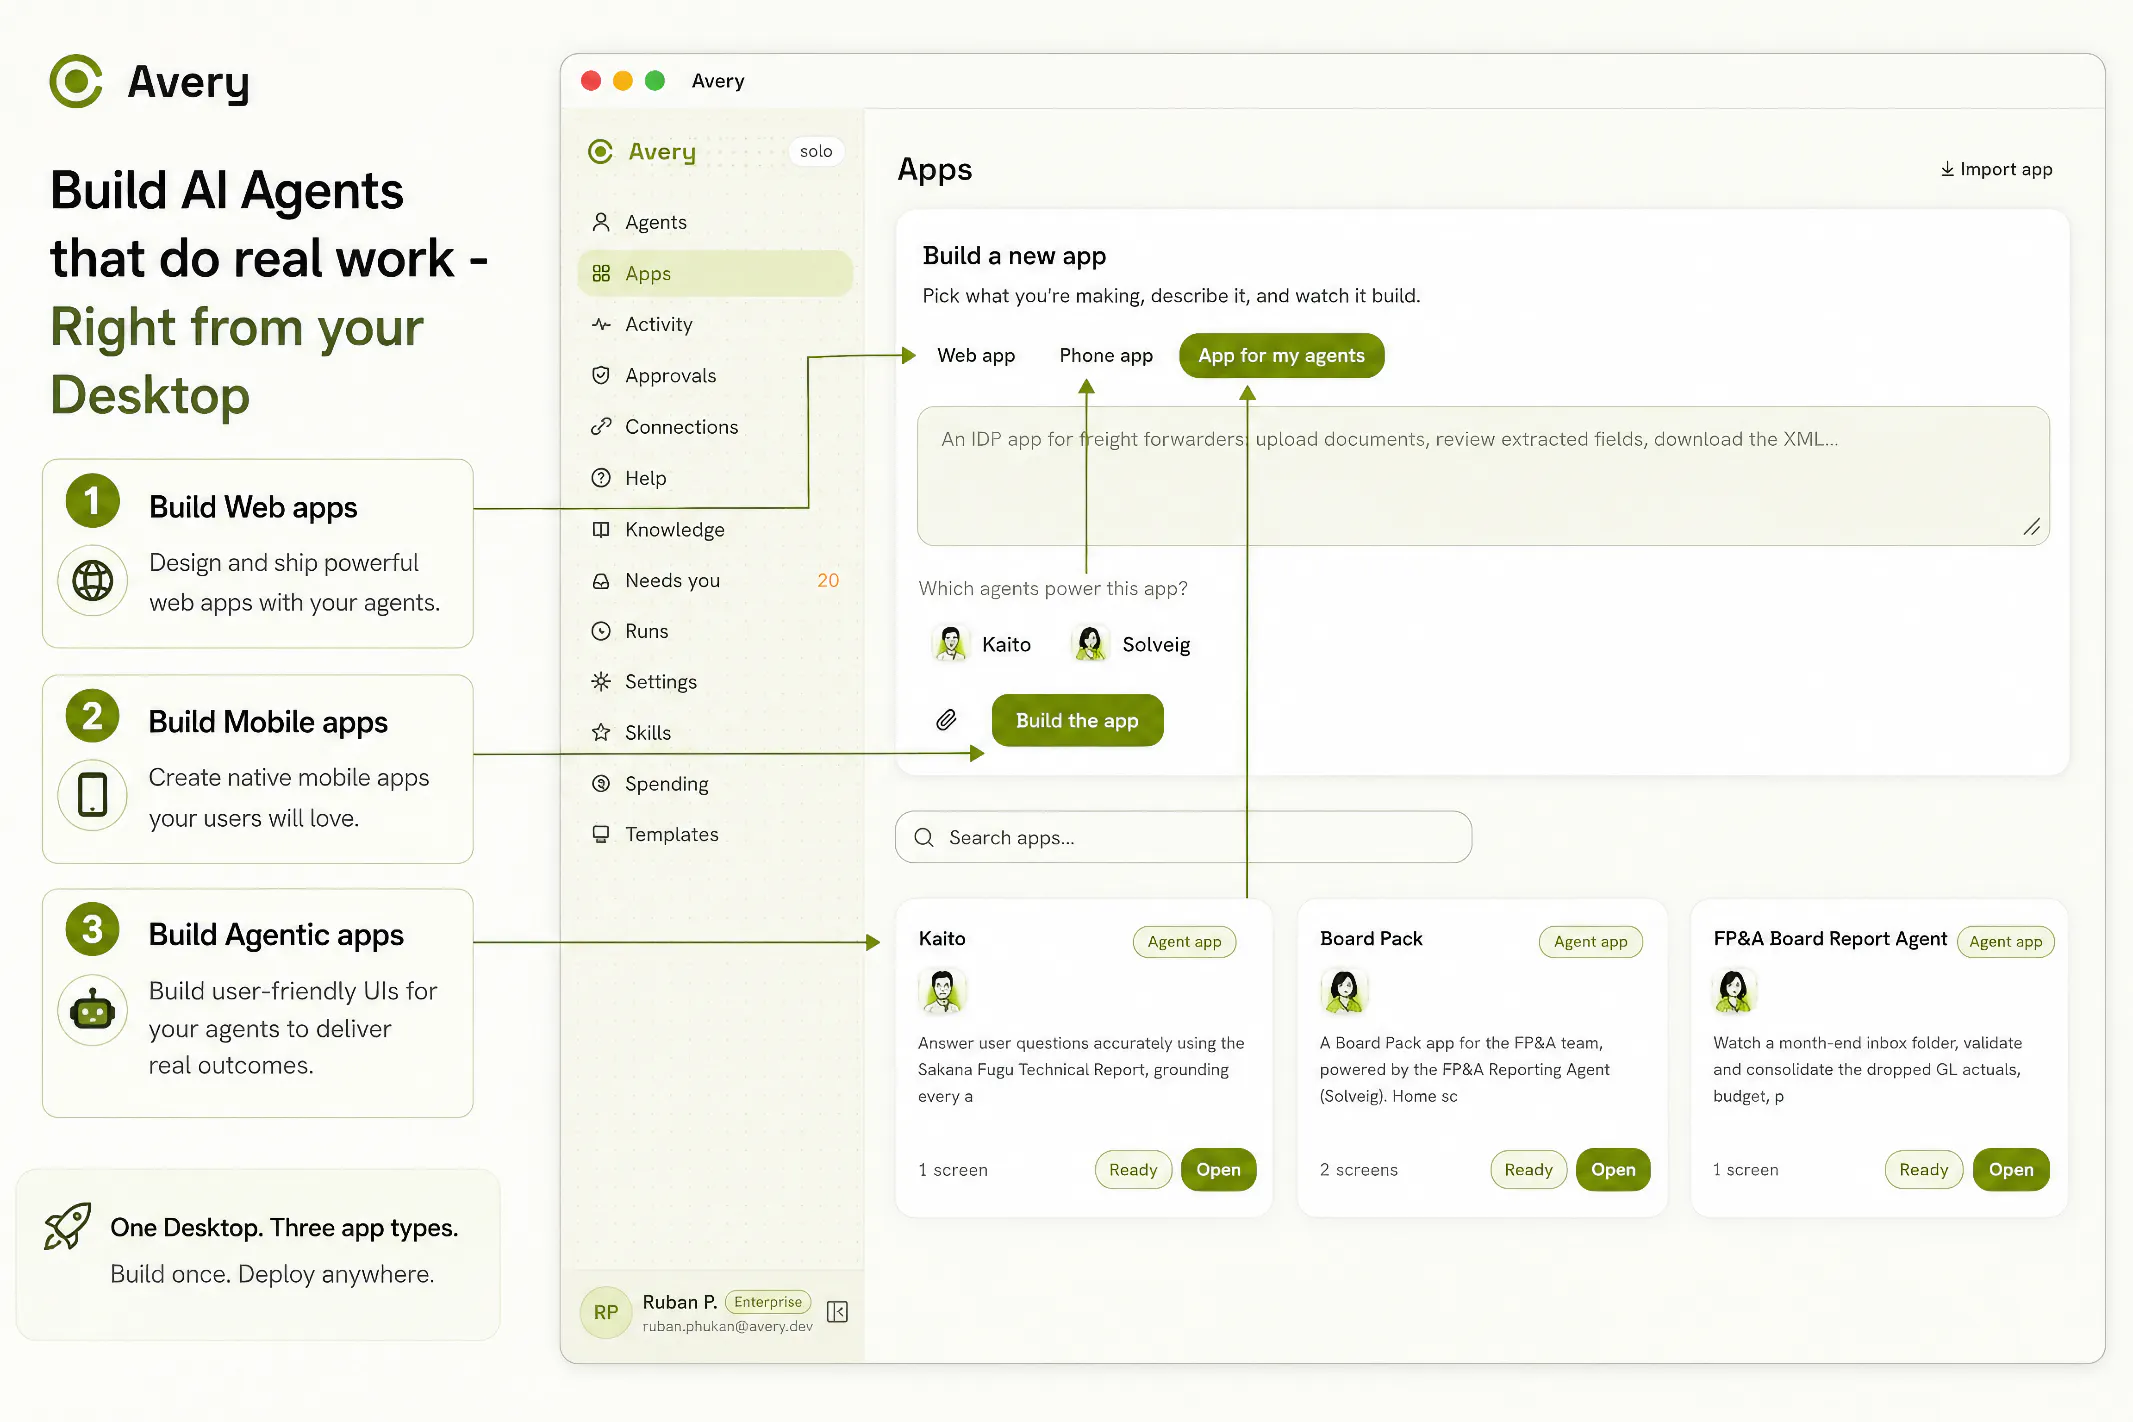The width and height of the screenshot is (2133, 1422).
Task: Click avatar on FP&A Board Report Agent card
Action: tap(1735, 991)
